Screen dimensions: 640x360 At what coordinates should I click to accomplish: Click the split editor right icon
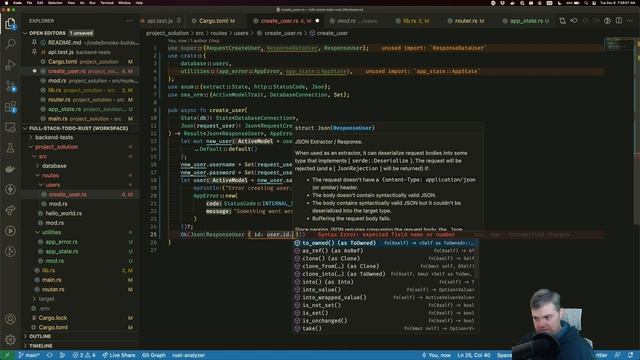(x=619, y=21)
